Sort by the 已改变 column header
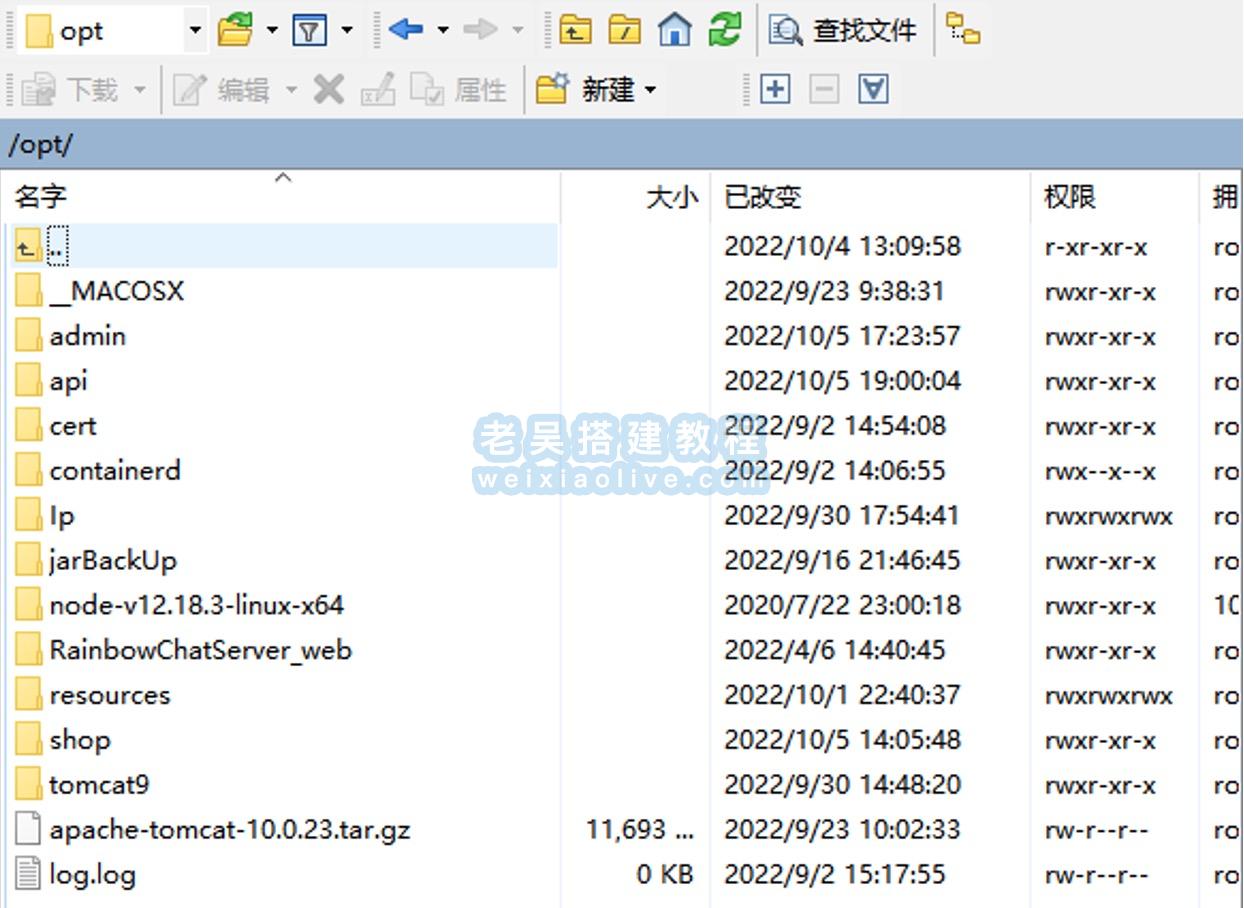Image resolution: width=1244 pixels, height=908 pixels. (x=762, y=197)
